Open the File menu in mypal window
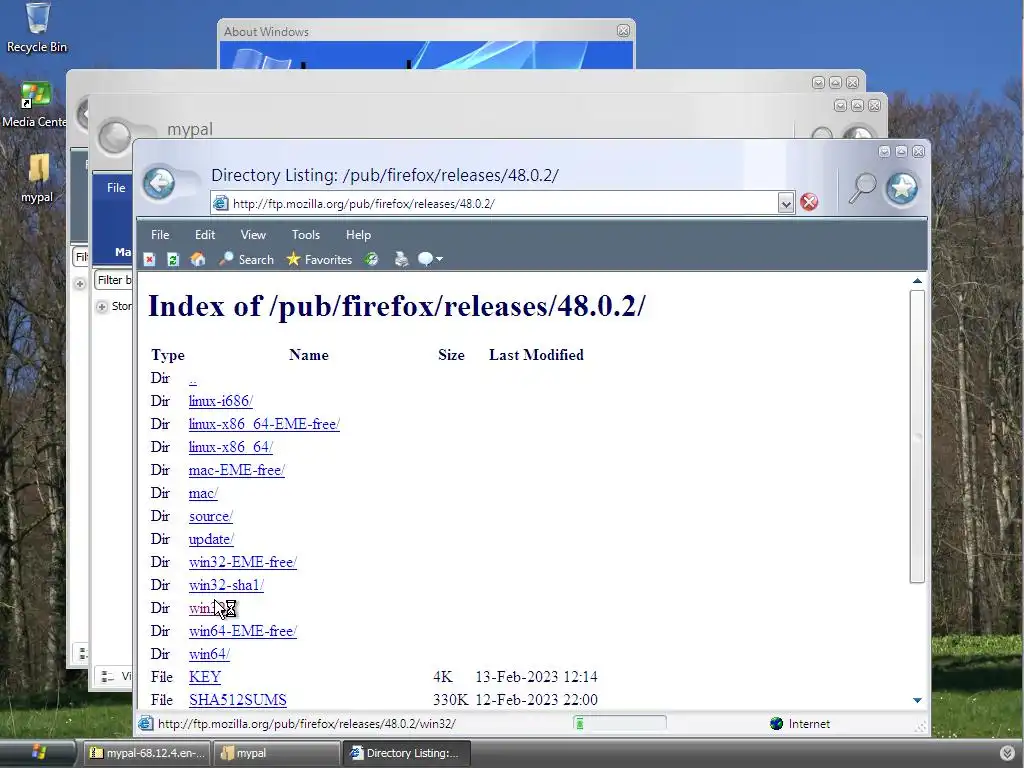This screenshot has width=1024, height=768. click(116, 187)
